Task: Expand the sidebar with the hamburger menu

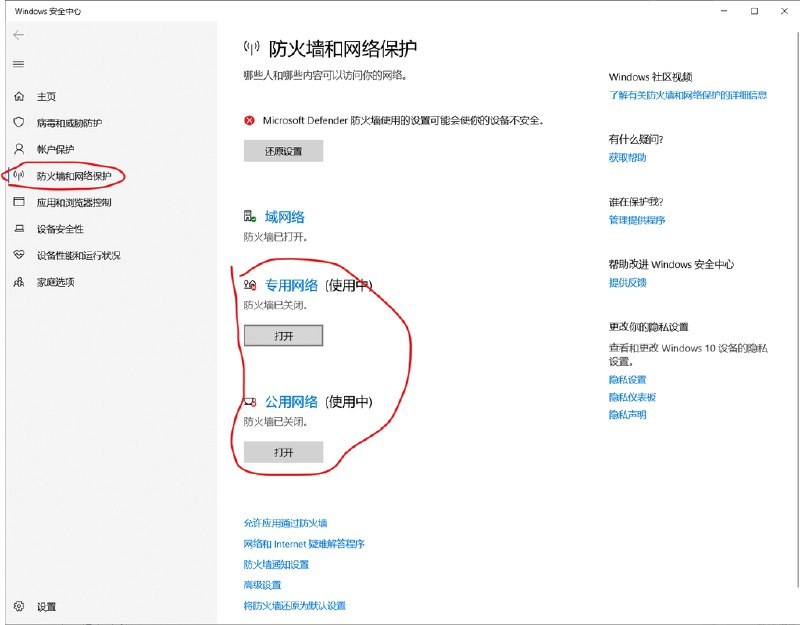Action: tap(18, 65)
